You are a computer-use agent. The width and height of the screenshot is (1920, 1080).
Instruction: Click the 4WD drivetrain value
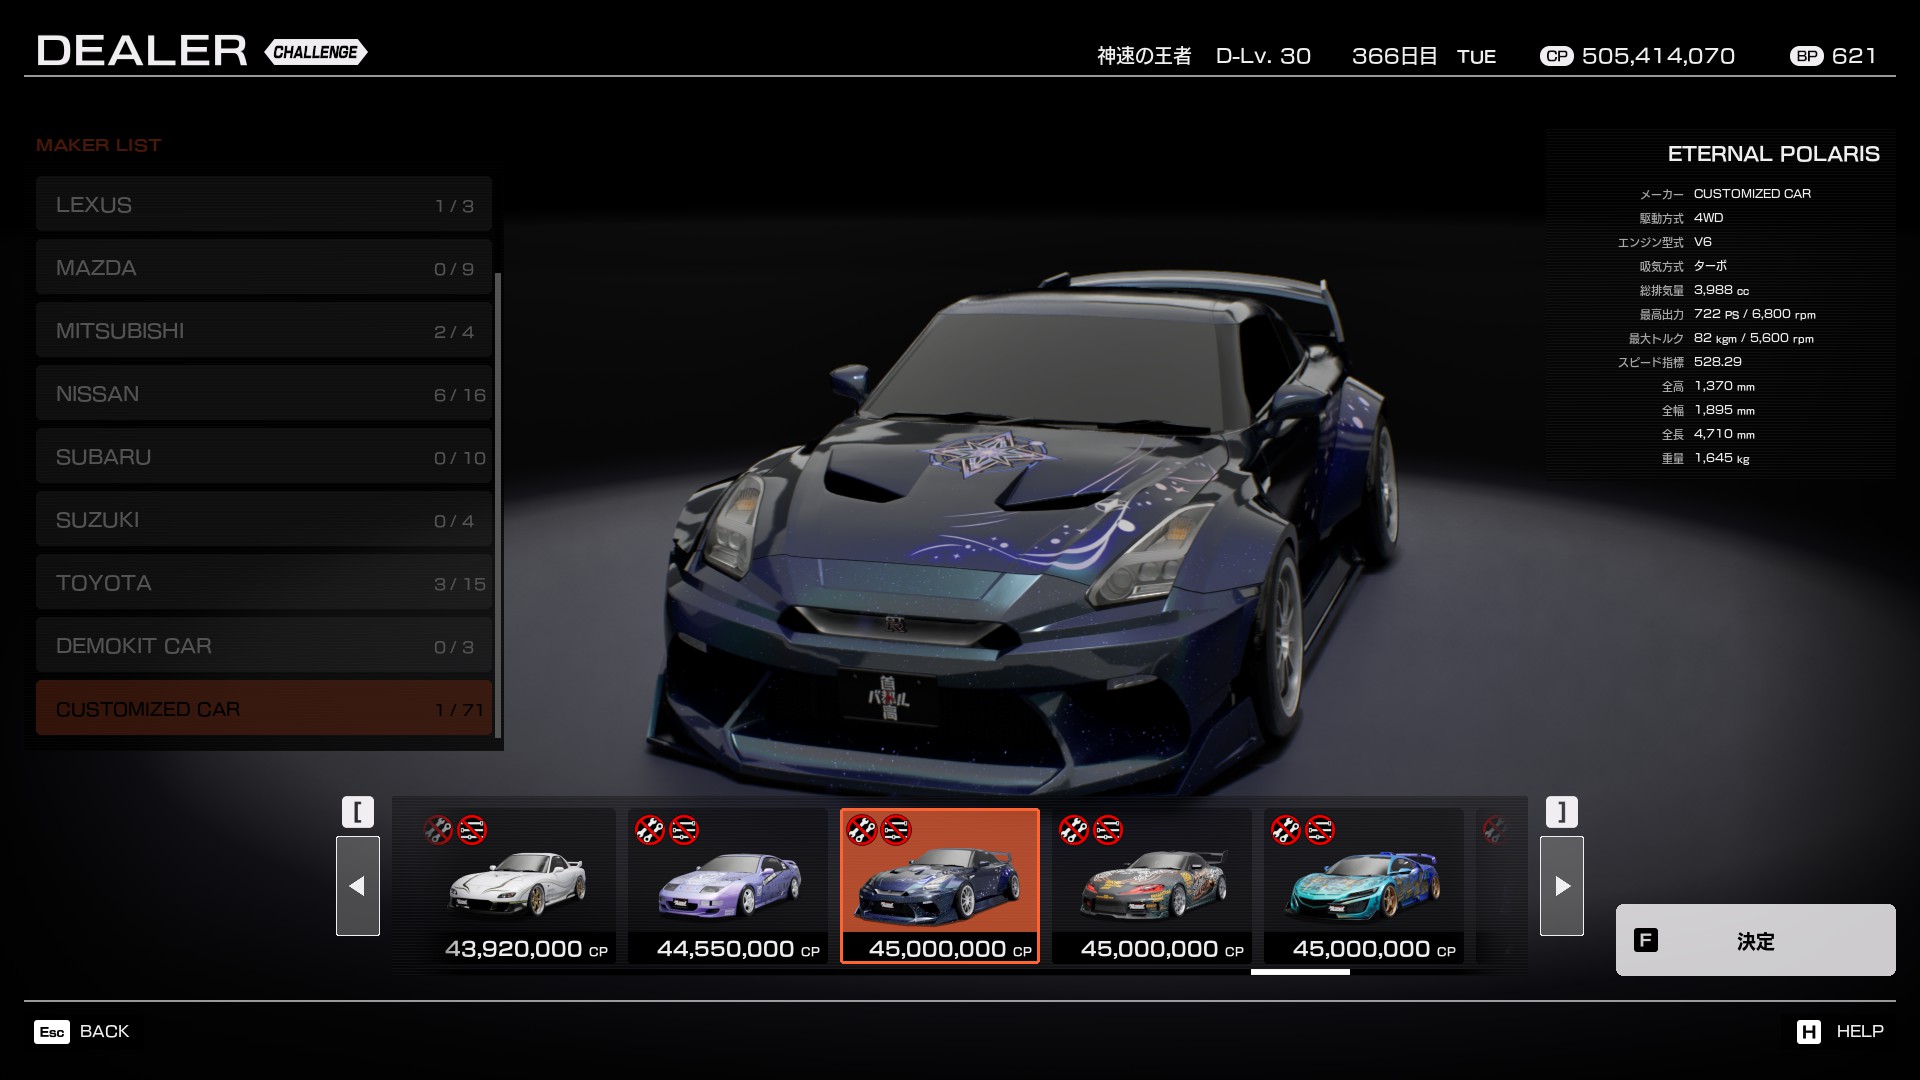(1708, 218)
